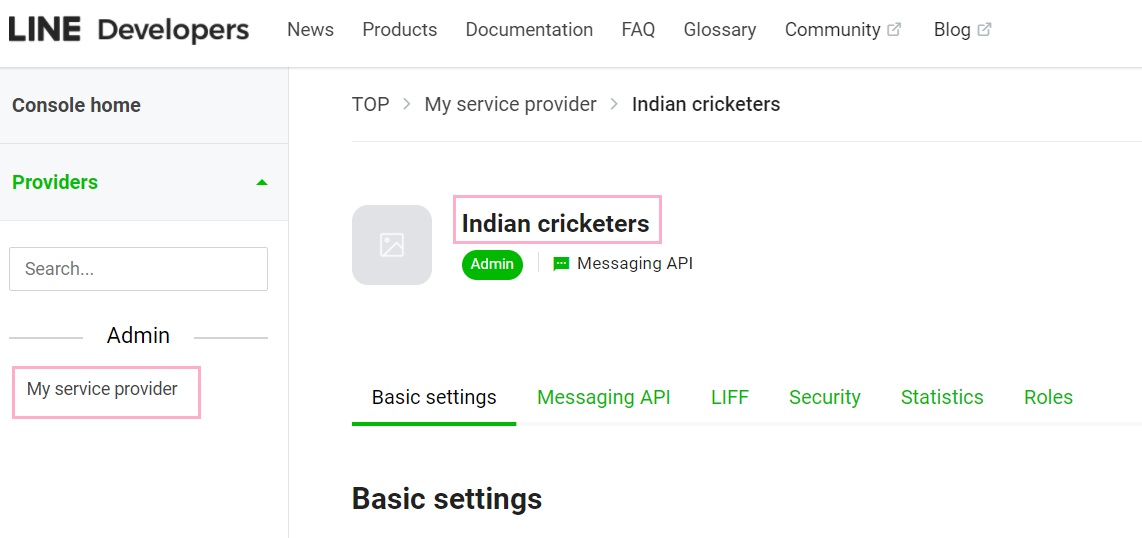Click the channel image placeholder icon
The height and width of the screenshot is (538, 1142).
[x=392, y=245]
